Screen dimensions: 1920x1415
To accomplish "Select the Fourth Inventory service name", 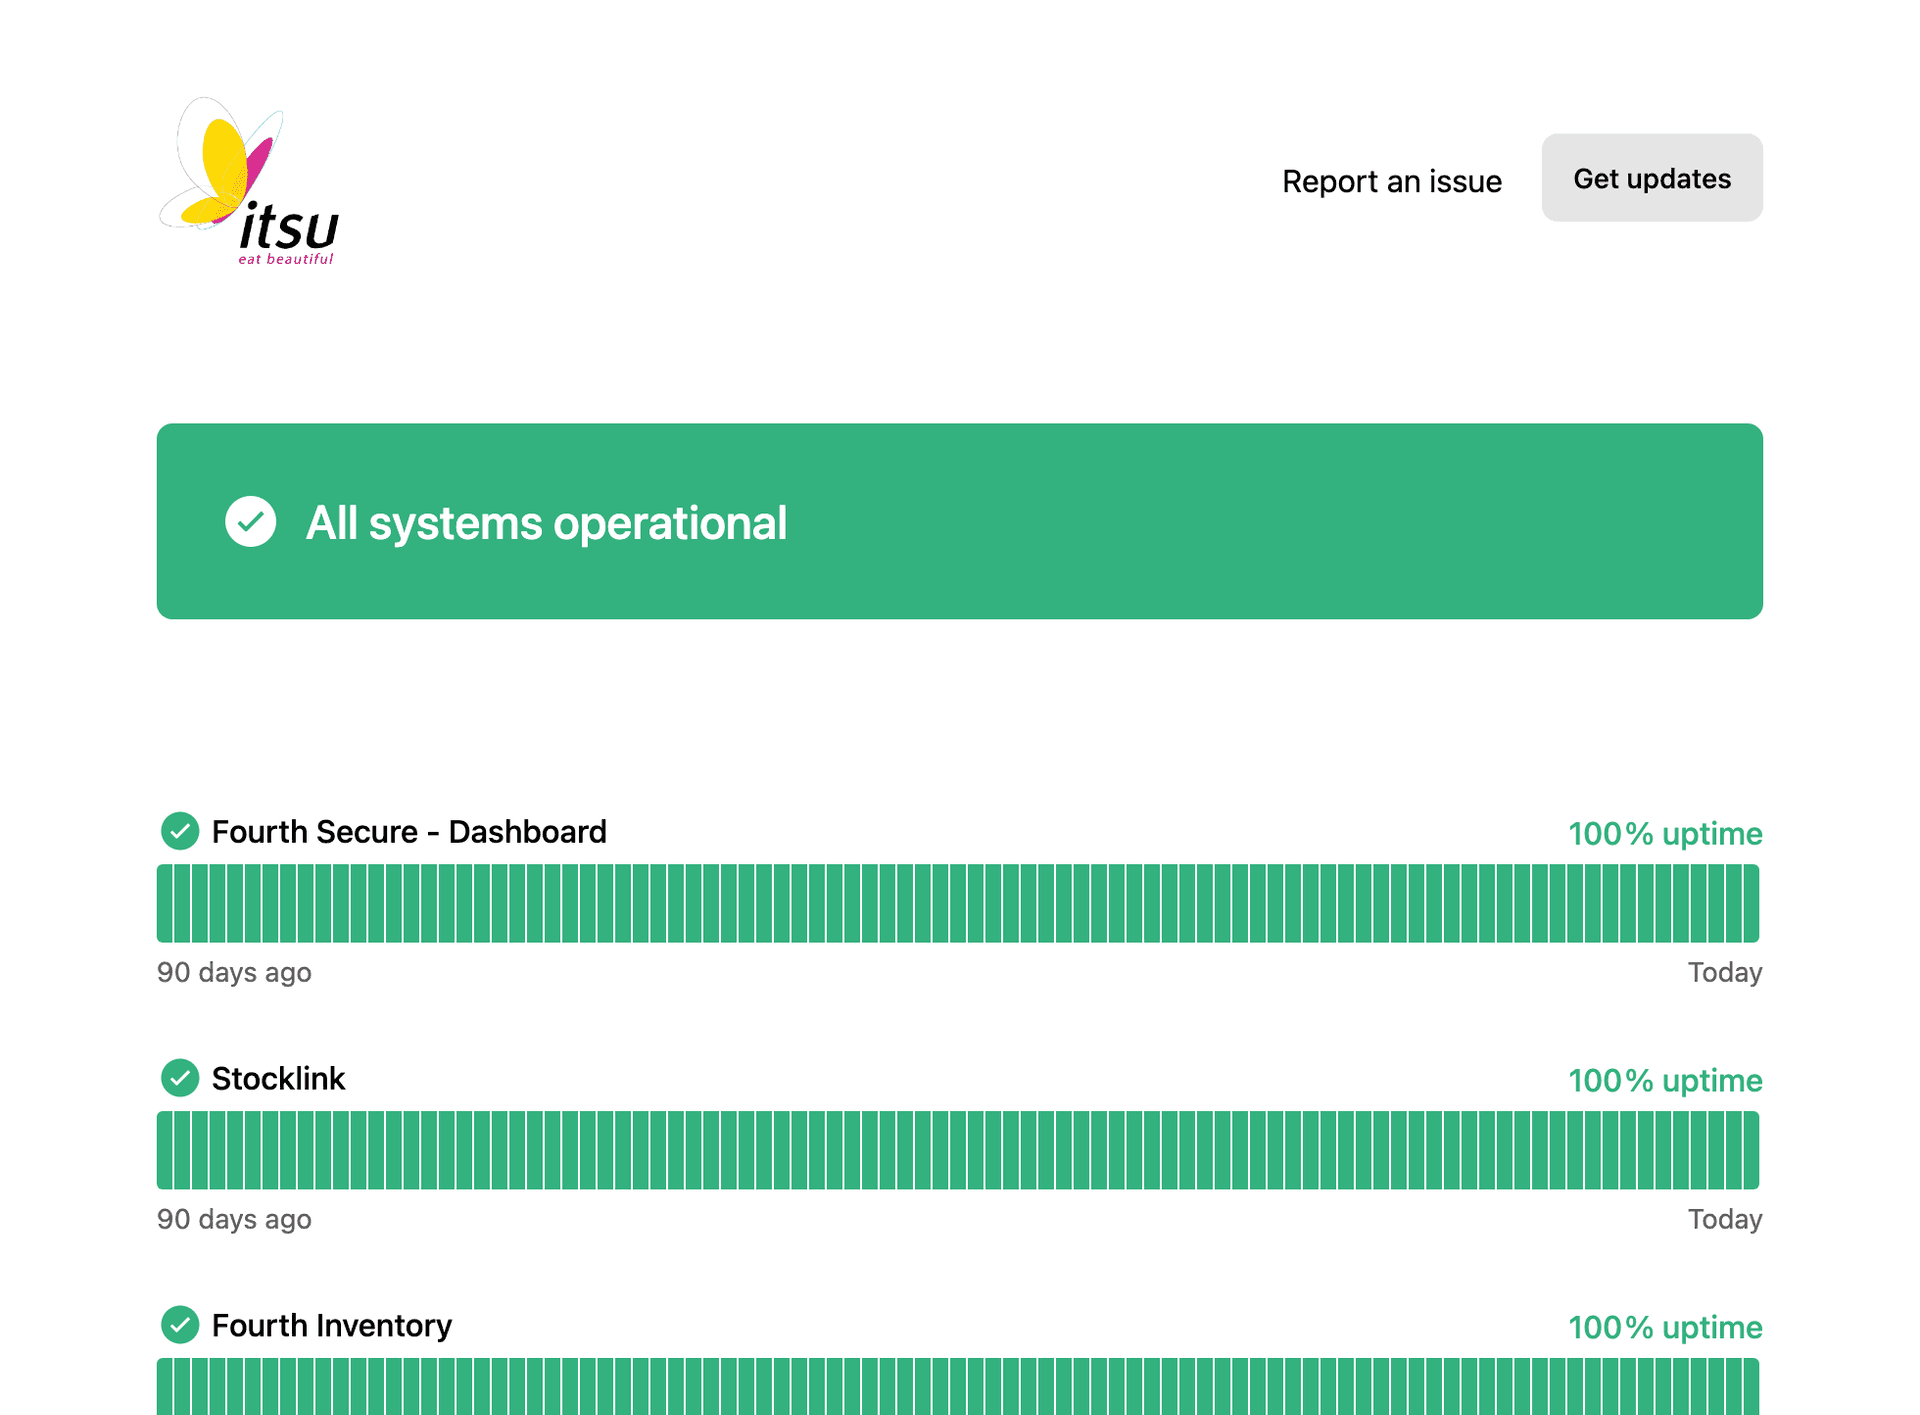I will pos(332,1326).
